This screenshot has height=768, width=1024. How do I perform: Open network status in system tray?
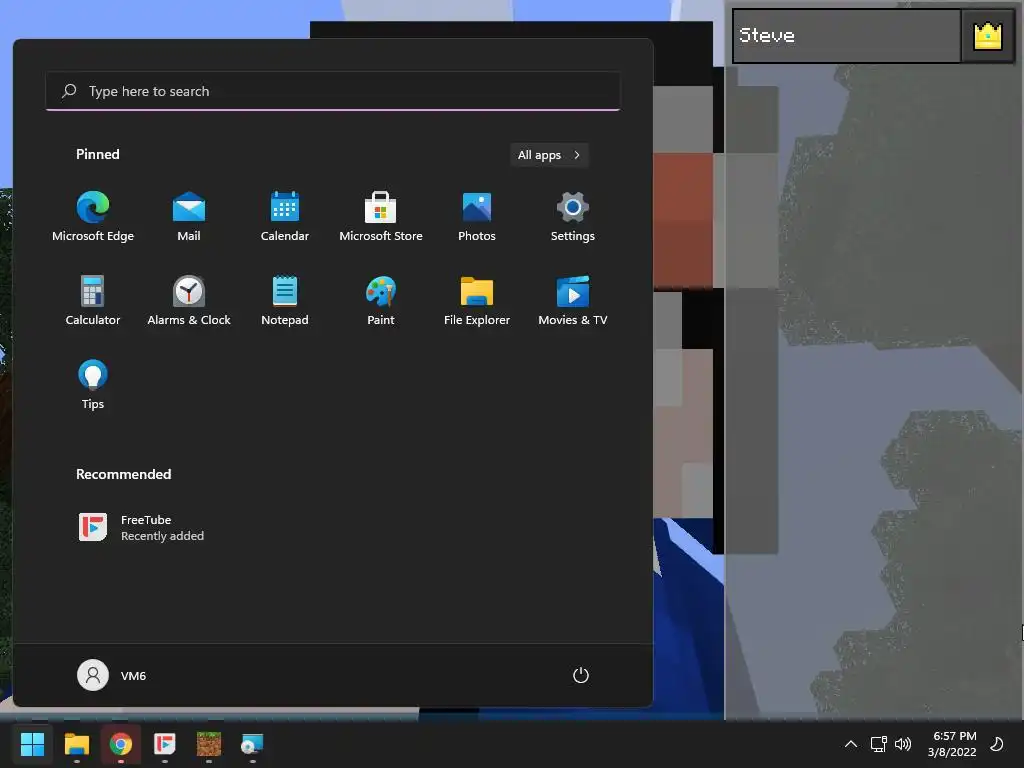click(x=878, y=744)
